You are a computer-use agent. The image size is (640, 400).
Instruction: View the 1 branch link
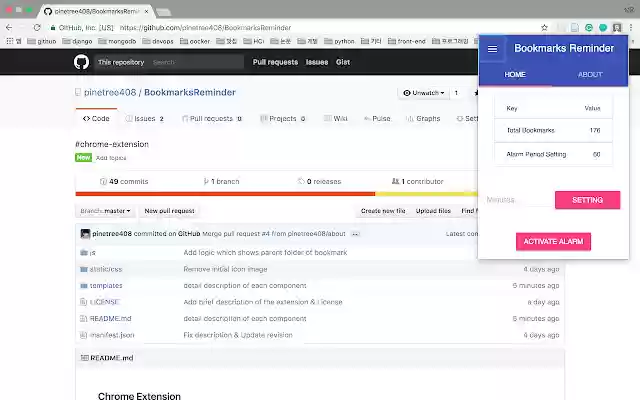(x=221, y=182)
